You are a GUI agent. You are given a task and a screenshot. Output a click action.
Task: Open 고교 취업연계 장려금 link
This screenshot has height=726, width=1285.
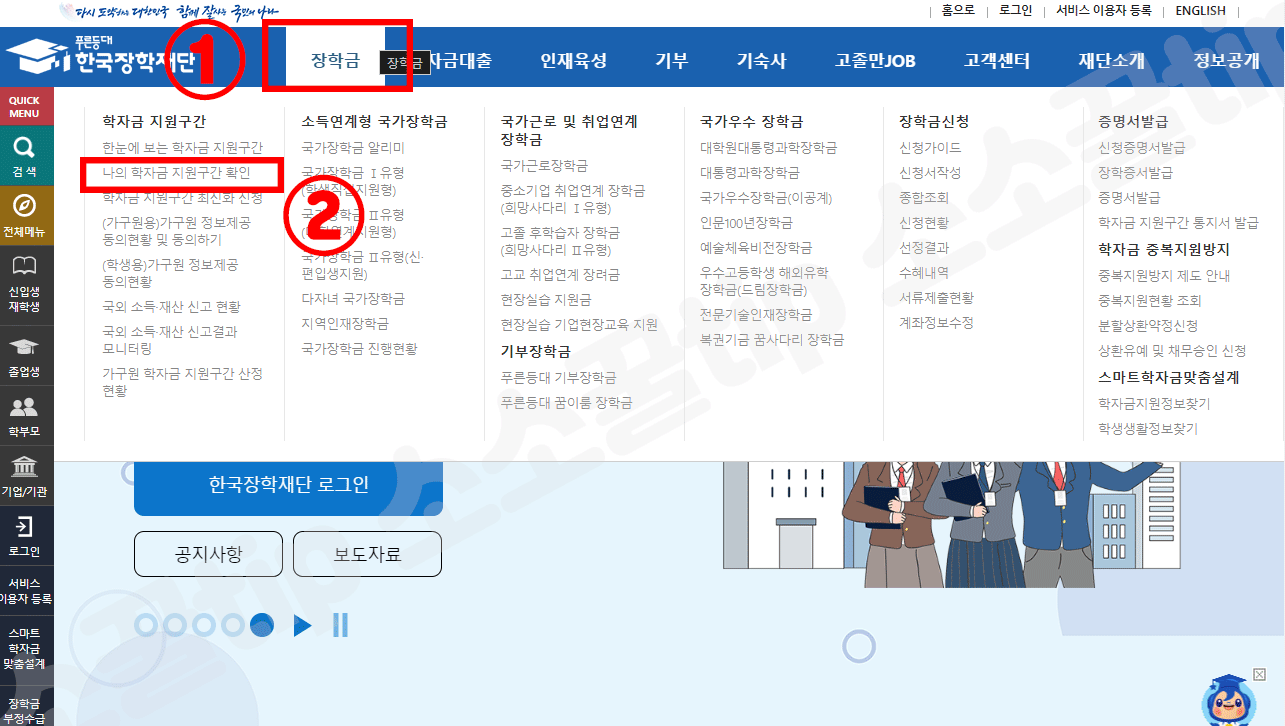(x=560, y=273)
